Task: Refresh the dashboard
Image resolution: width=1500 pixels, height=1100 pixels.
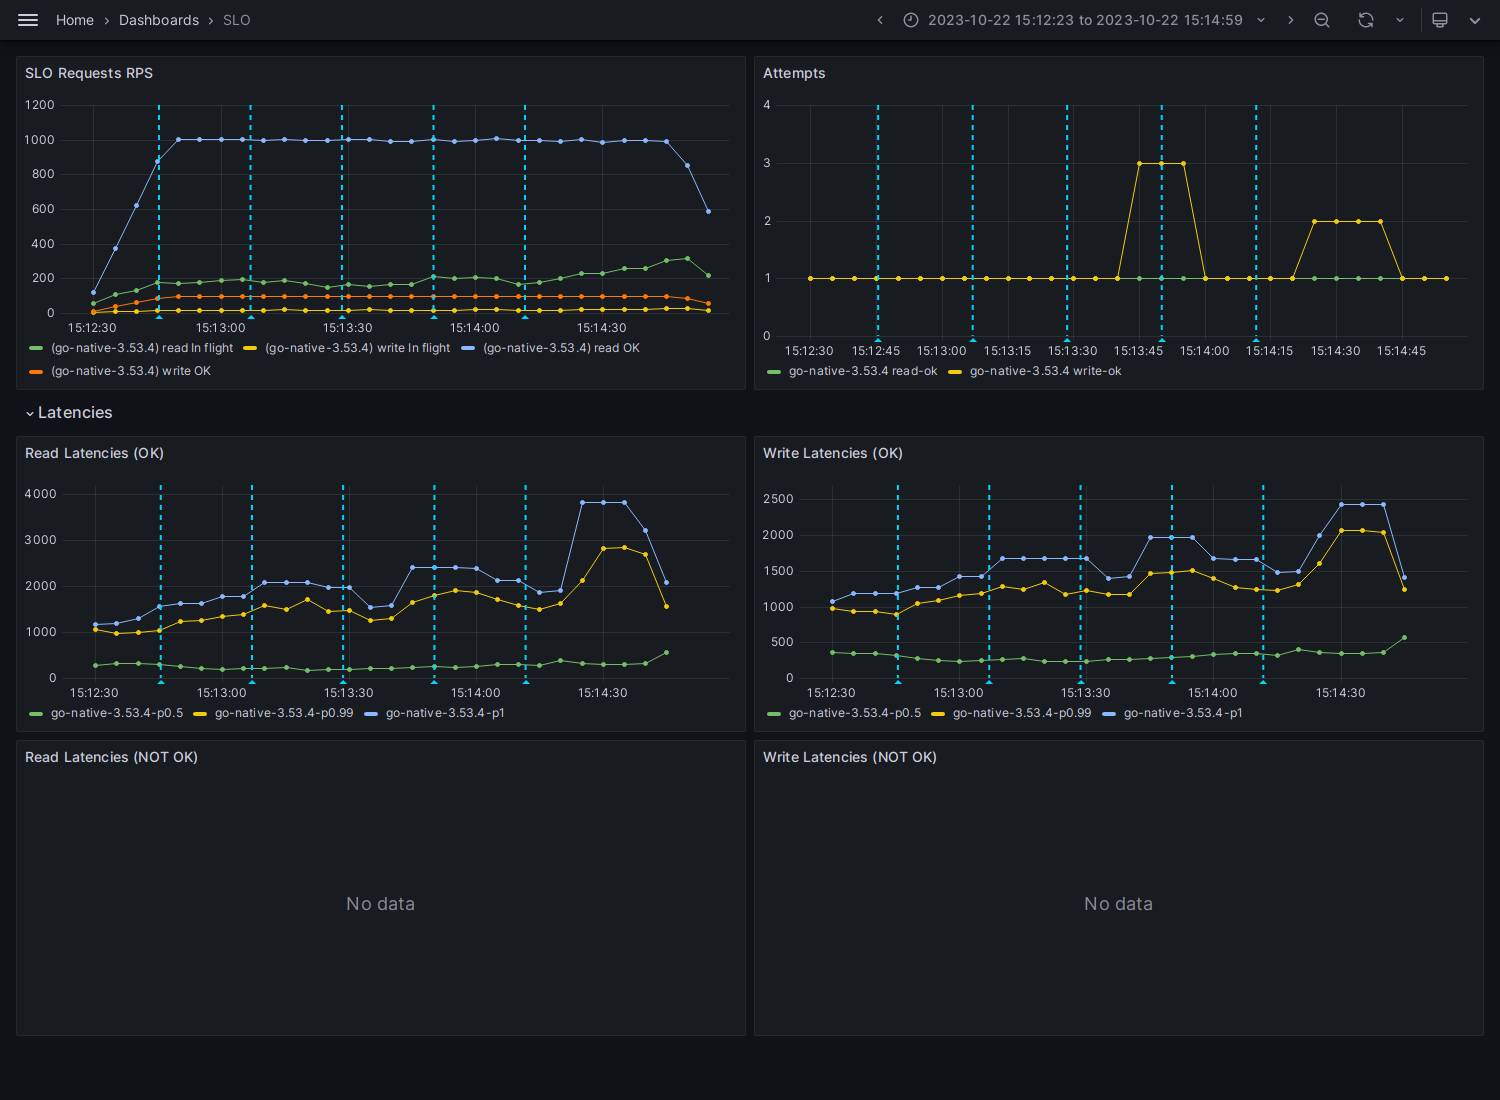Action: pyautogui.click(x=1366, y=20)
